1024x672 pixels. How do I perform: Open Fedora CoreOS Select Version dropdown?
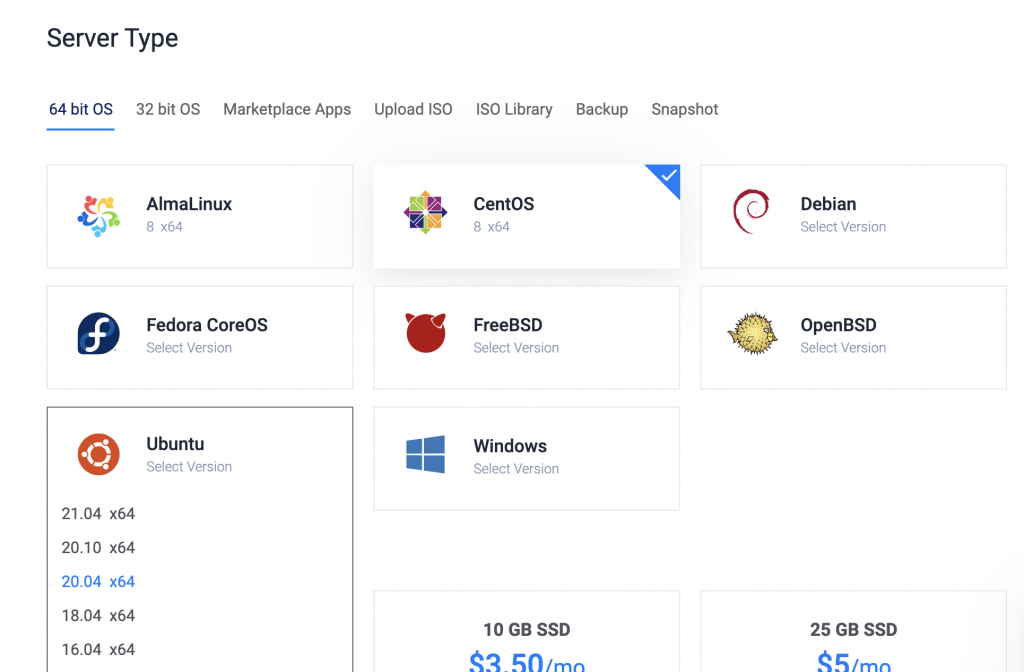click(x=189, y=347)
